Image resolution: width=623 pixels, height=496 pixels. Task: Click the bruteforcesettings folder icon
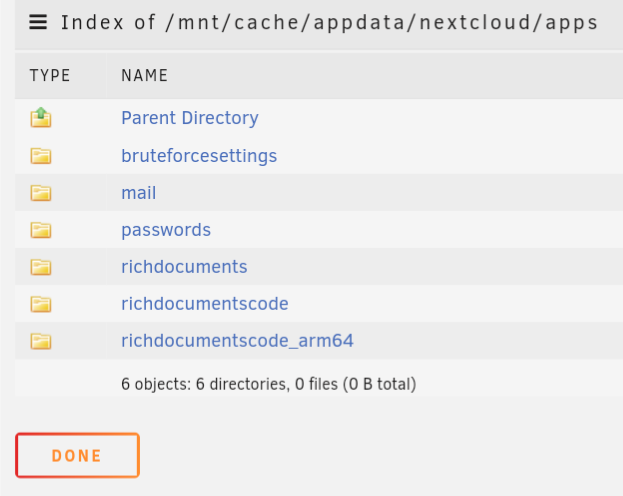tap(41, 156)
